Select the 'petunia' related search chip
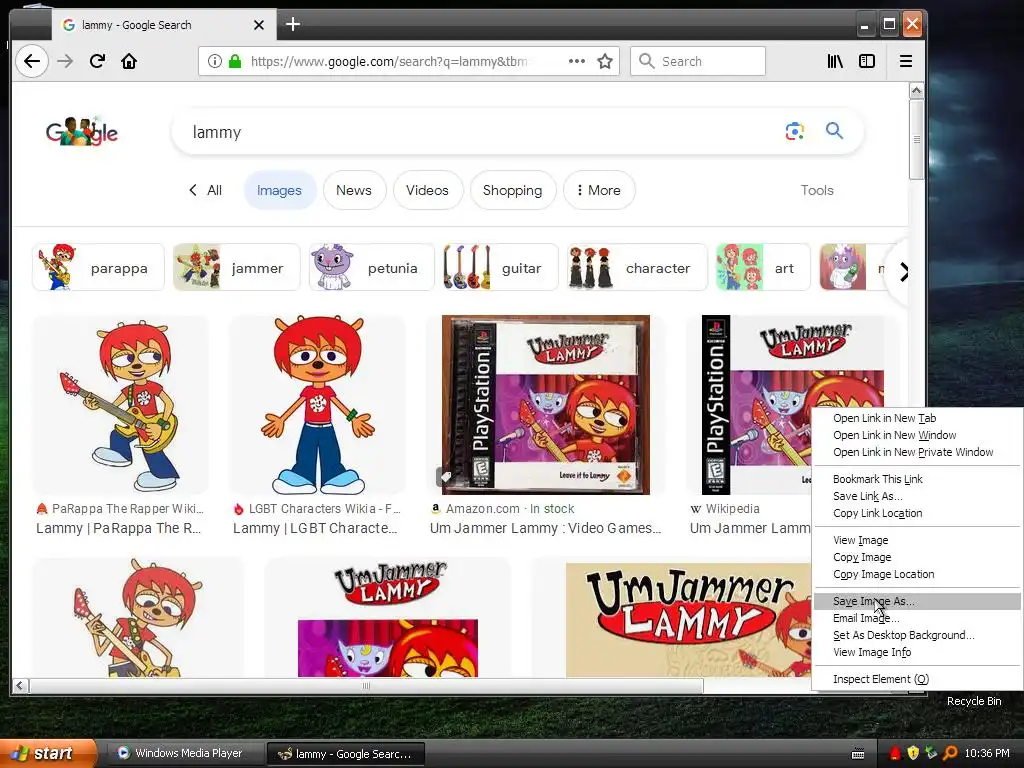1024x768 pixels. pyautogui.click(x=372, y=267)
